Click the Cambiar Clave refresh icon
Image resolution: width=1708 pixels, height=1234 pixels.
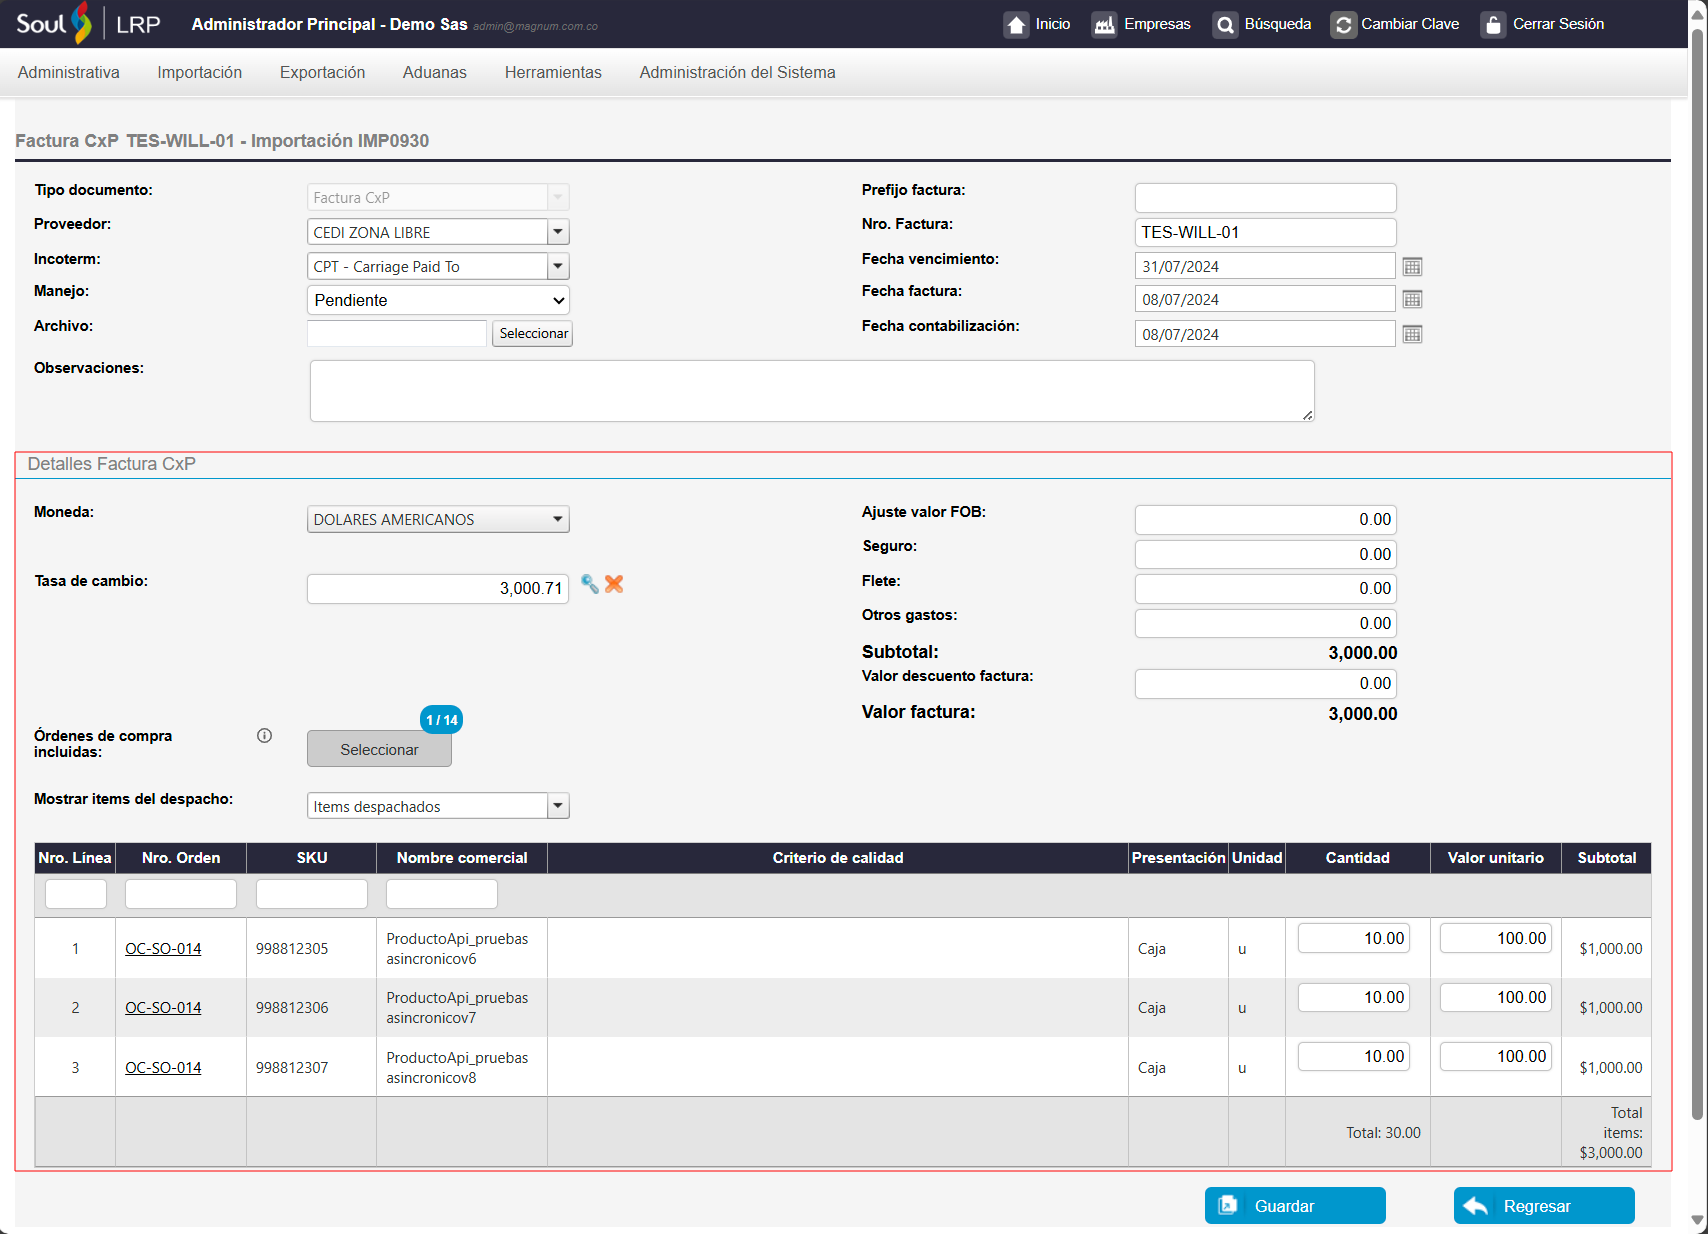(1343, 25)
